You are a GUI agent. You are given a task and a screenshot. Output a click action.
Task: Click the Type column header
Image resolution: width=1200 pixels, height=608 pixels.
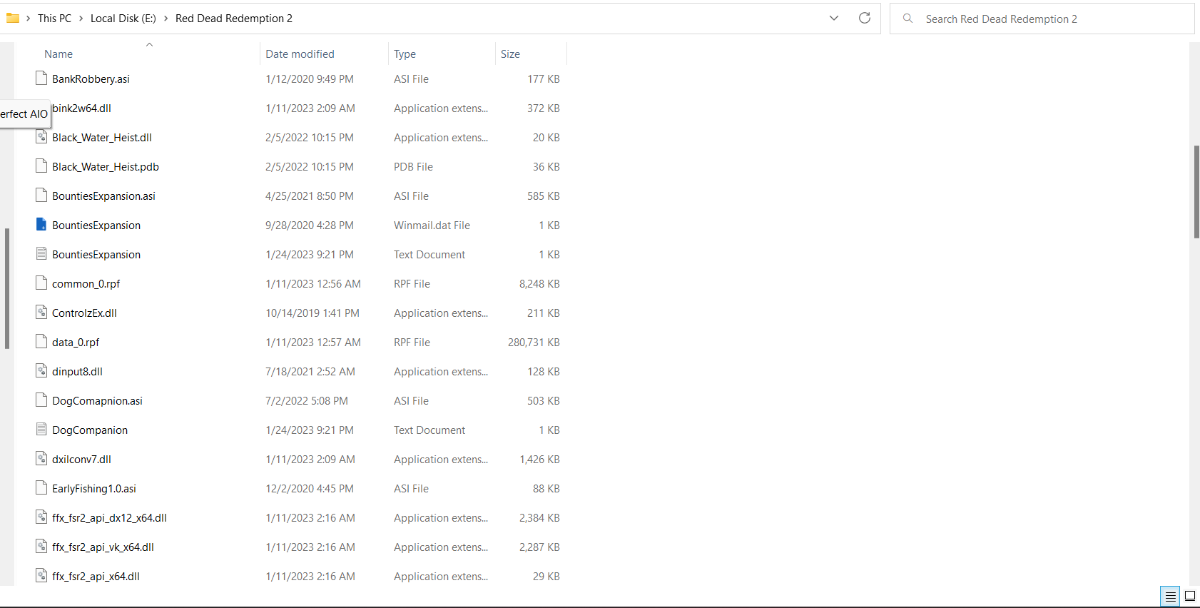pyautogui.click(x=405, y=54)
